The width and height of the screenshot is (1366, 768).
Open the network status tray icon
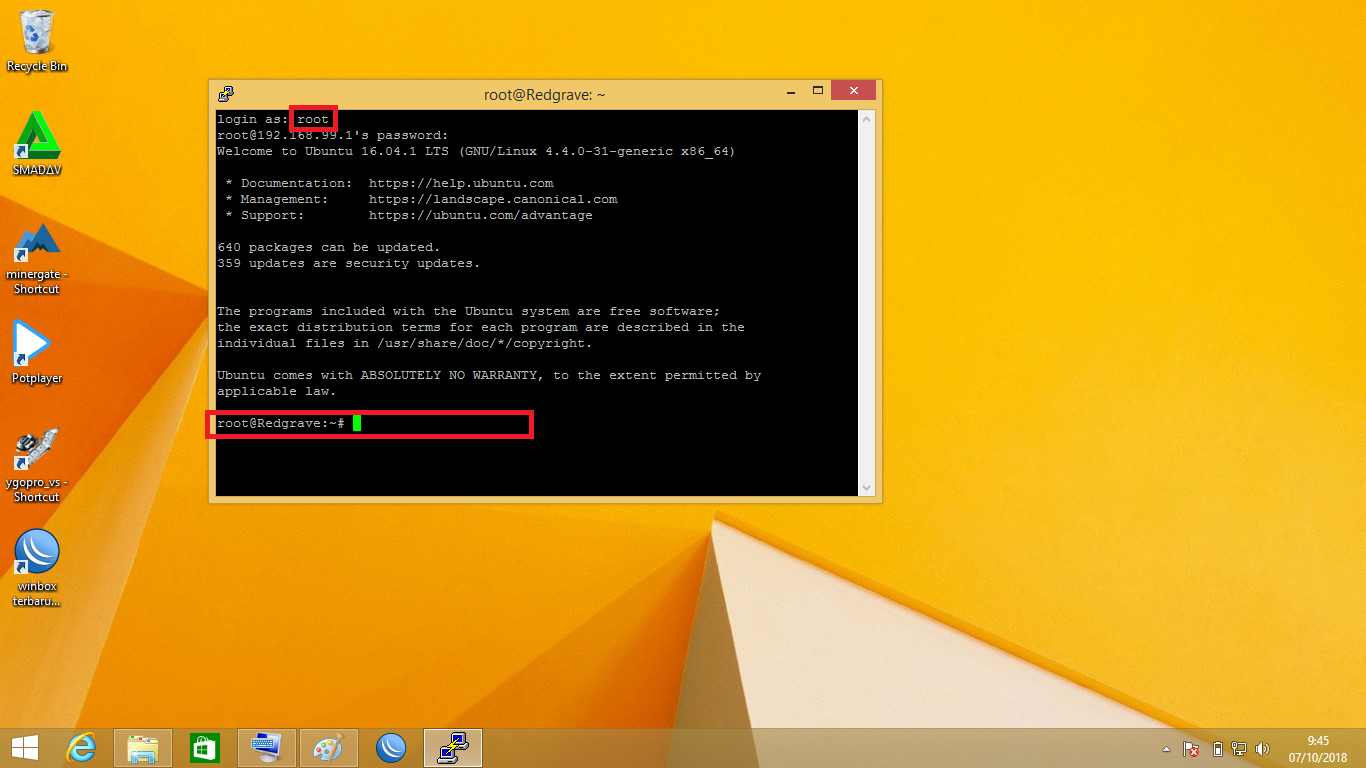(x=1239, y=747)
